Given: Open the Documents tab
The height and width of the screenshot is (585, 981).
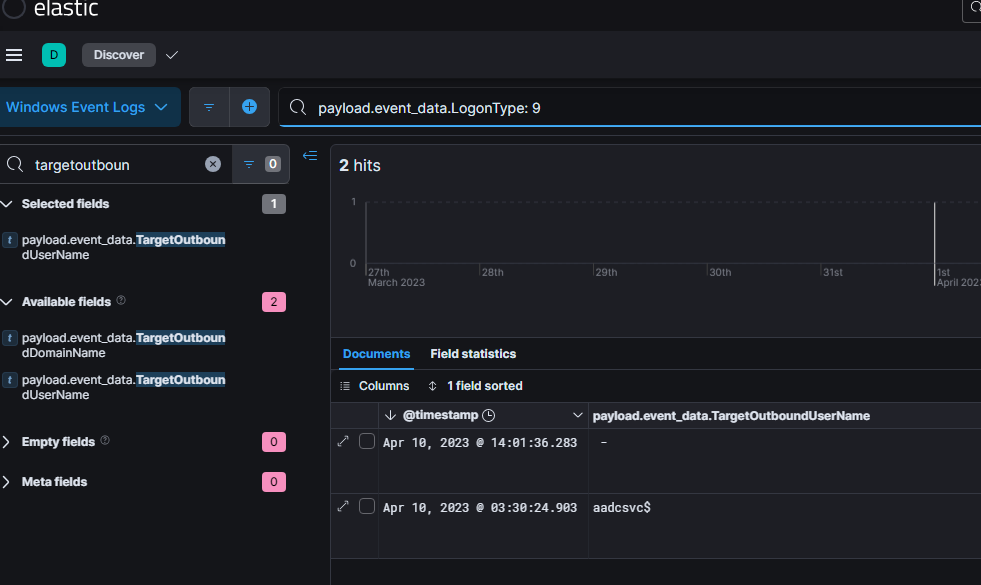Looking at the screenshot, I should (x=376, y=354).
